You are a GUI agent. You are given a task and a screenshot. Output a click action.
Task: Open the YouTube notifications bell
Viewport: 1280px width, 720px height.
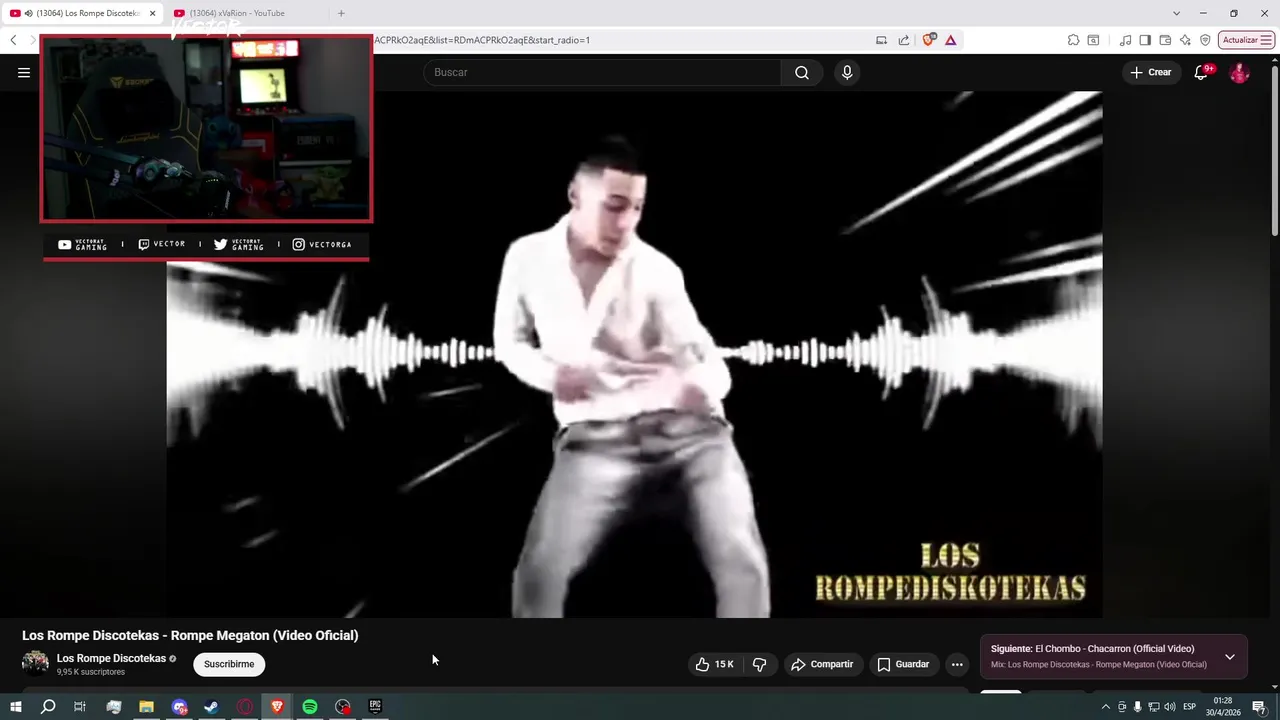pyautogui.click(x=1202, y=72)
